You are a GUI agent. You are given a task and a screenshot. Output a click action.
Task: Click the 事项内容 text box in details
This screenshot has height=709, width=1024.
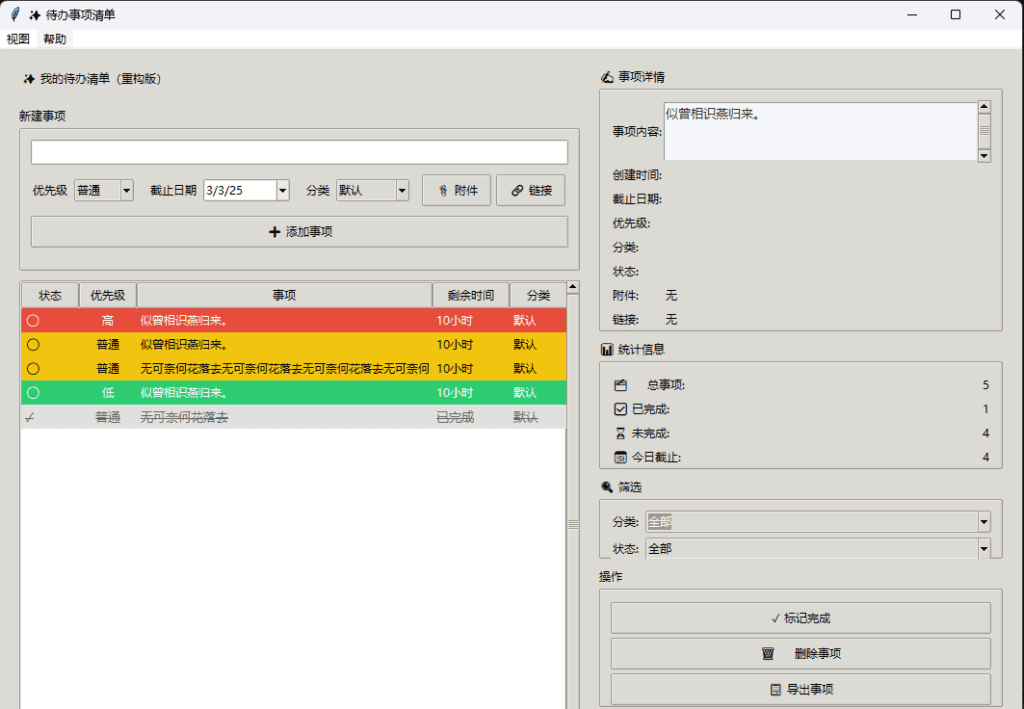coord(820,131)
